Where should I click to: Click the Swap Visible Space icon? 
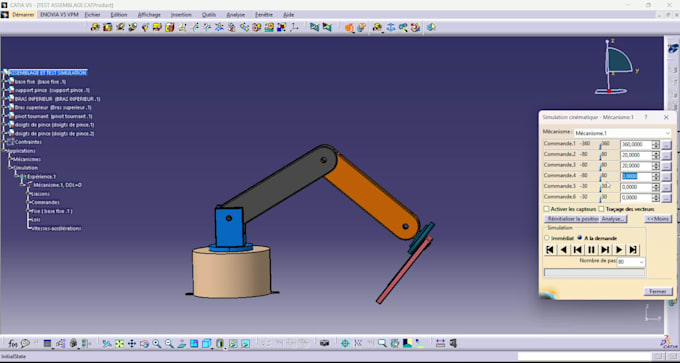(245, 343)
